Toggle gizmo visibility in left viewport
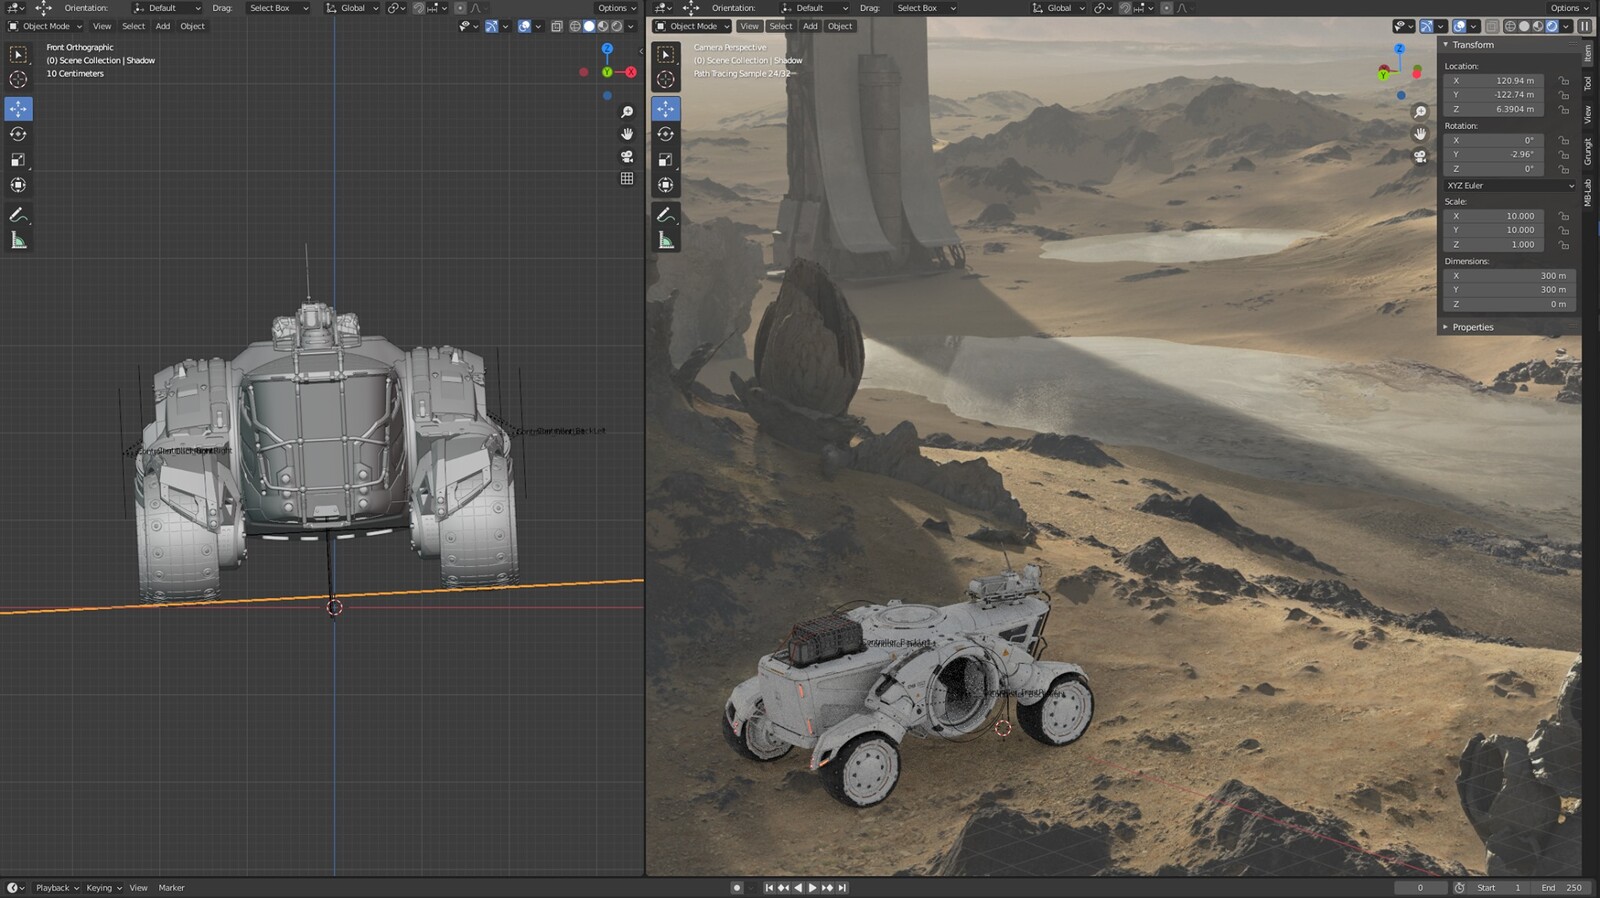 491,26
